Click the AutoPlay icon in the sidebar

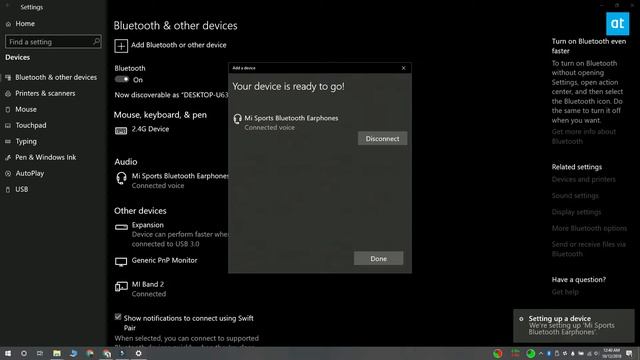tap(8, 173)
